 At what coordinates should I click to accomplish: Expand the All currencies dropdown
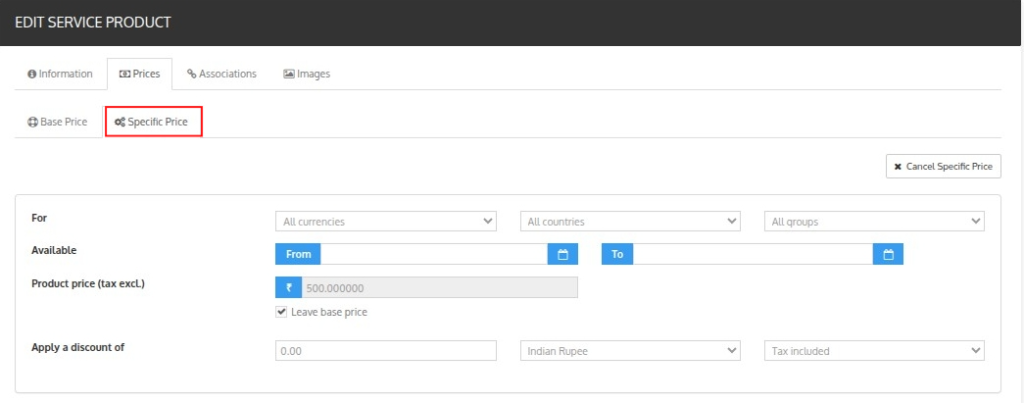tap(386, 221)
